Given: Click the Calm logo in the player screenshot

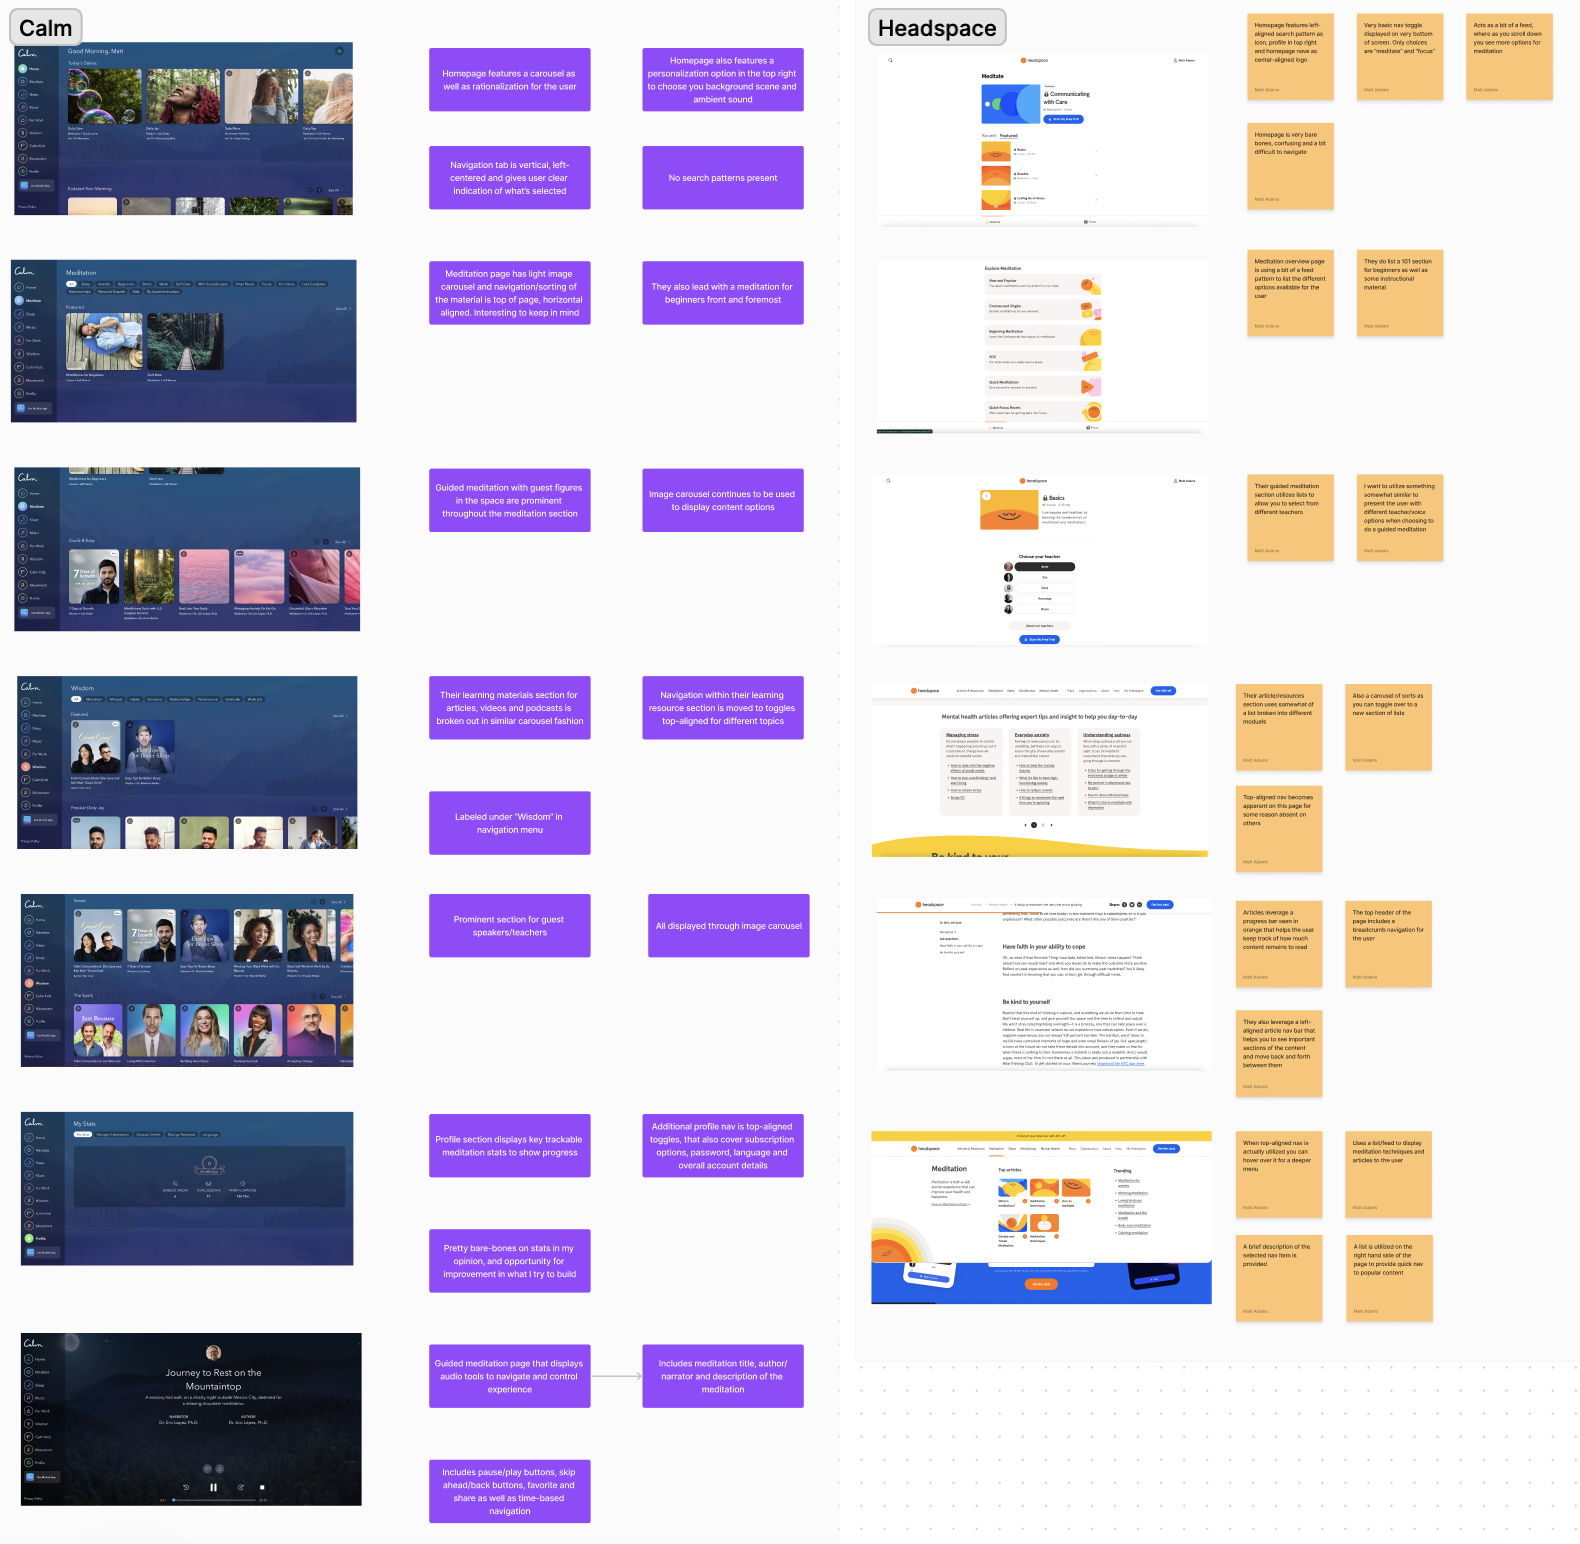Looking at the screenshot, I should 33,1343.
